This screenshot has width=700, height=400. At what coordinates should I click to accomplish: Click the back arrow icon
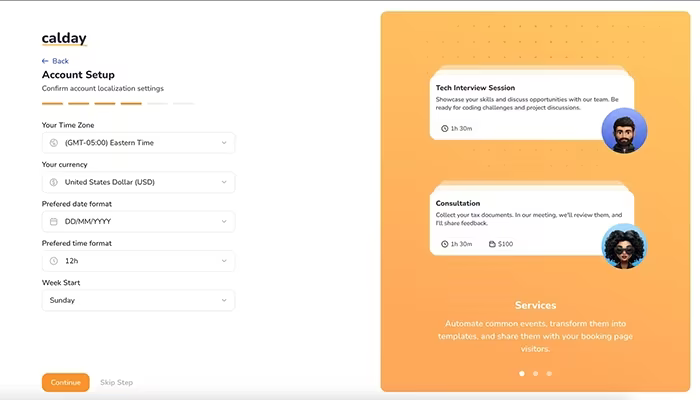coord(45,61)
